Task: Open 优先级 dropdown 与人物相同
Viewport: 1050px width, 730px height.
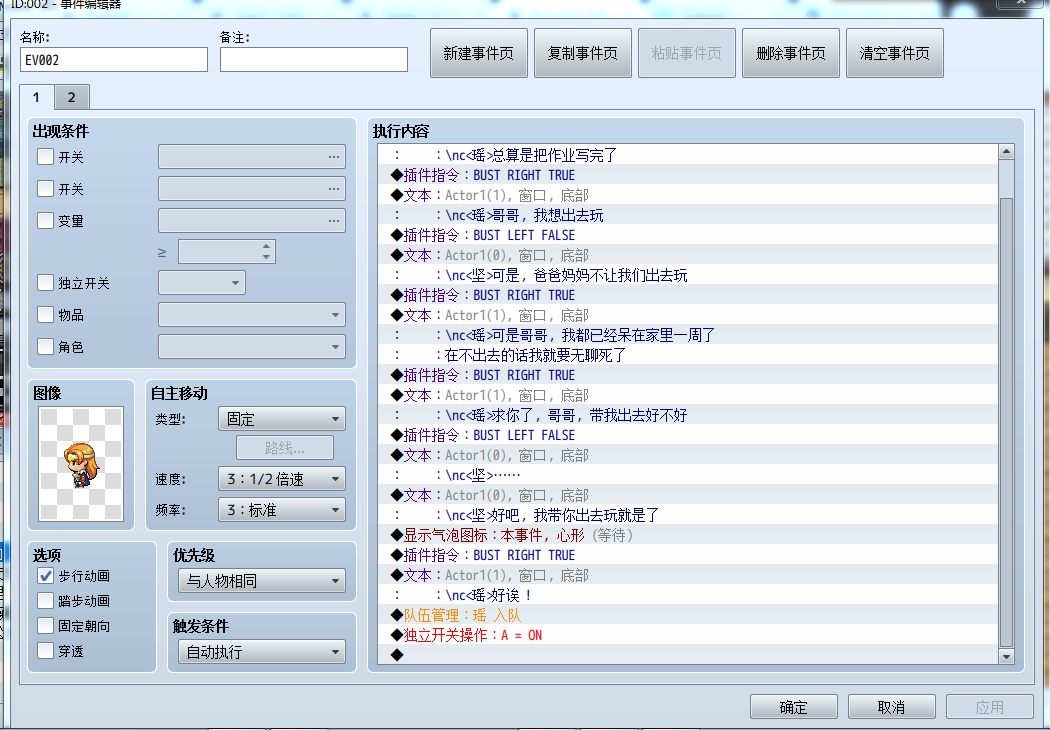Action: click(x=262, y=581)
